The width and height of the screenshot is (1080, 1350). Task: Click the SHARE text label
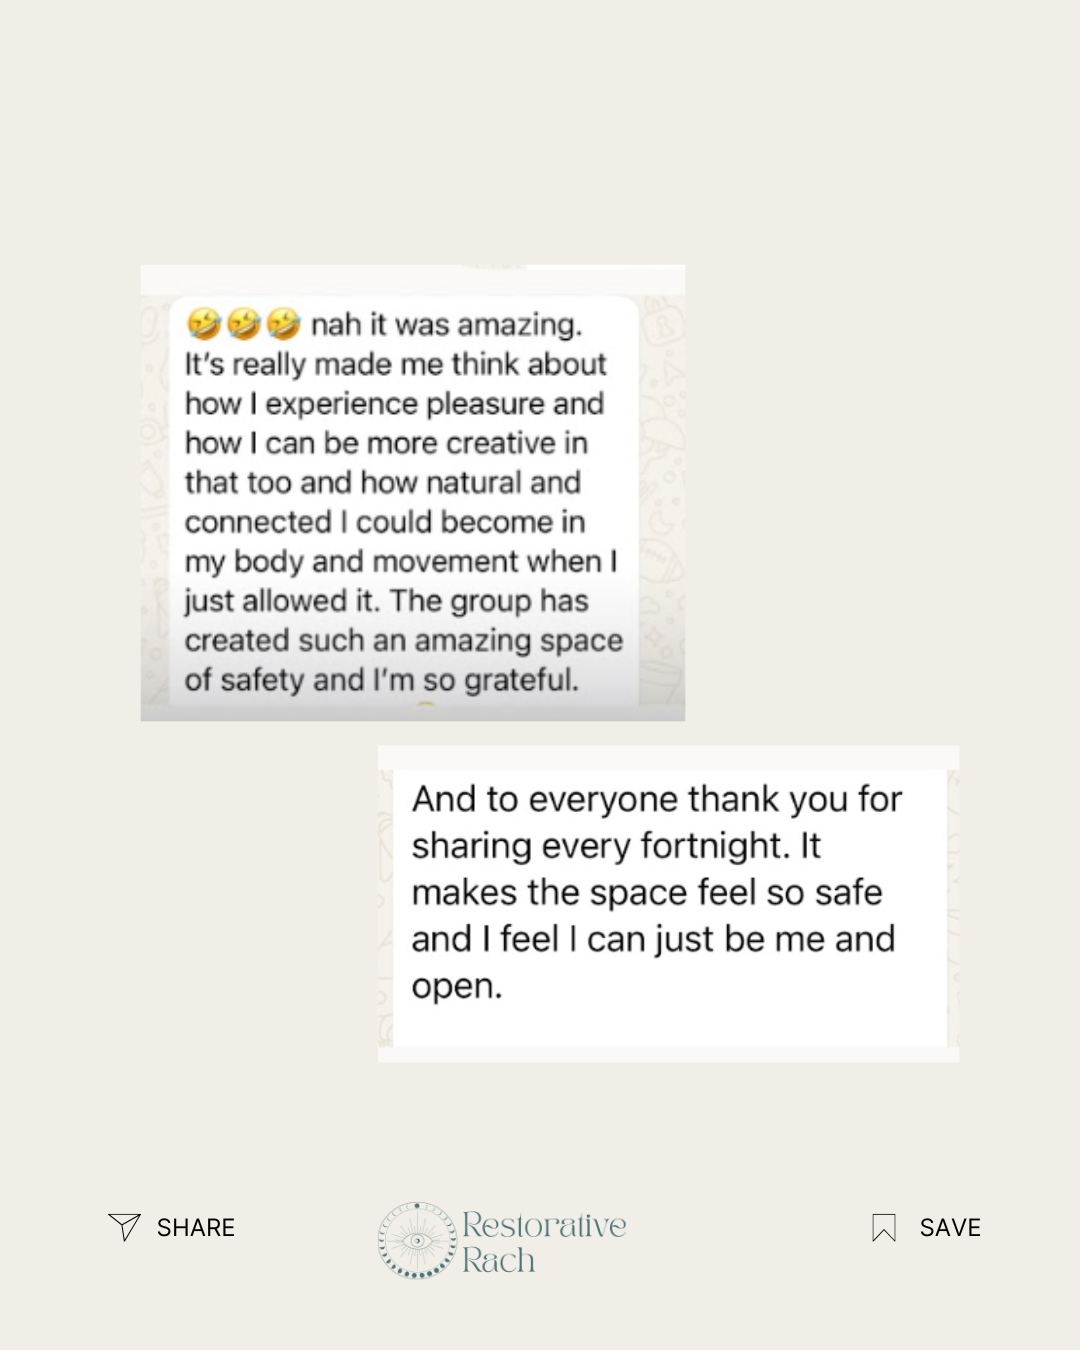[196, 1228]
